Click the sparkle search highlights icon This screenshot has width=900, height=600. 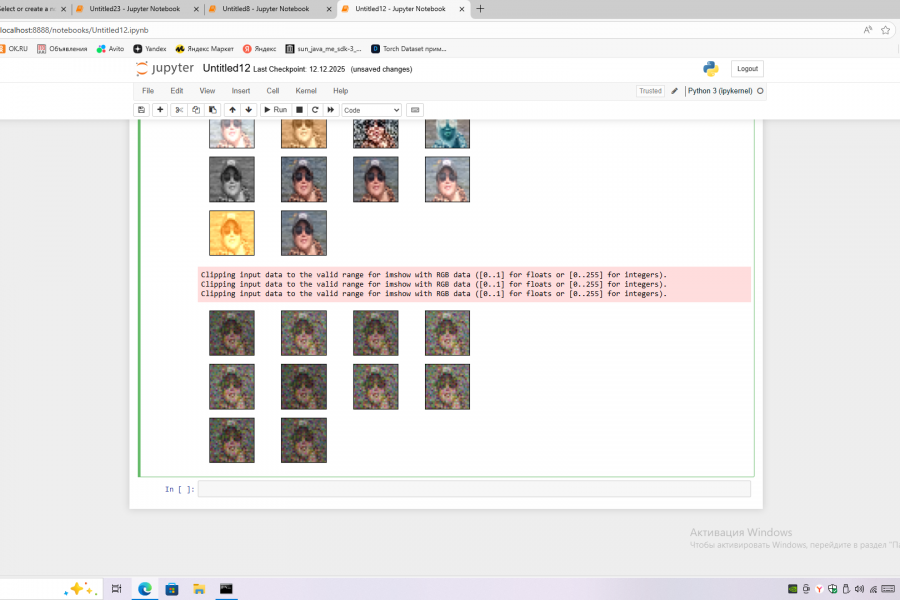[x=80, y=589]
